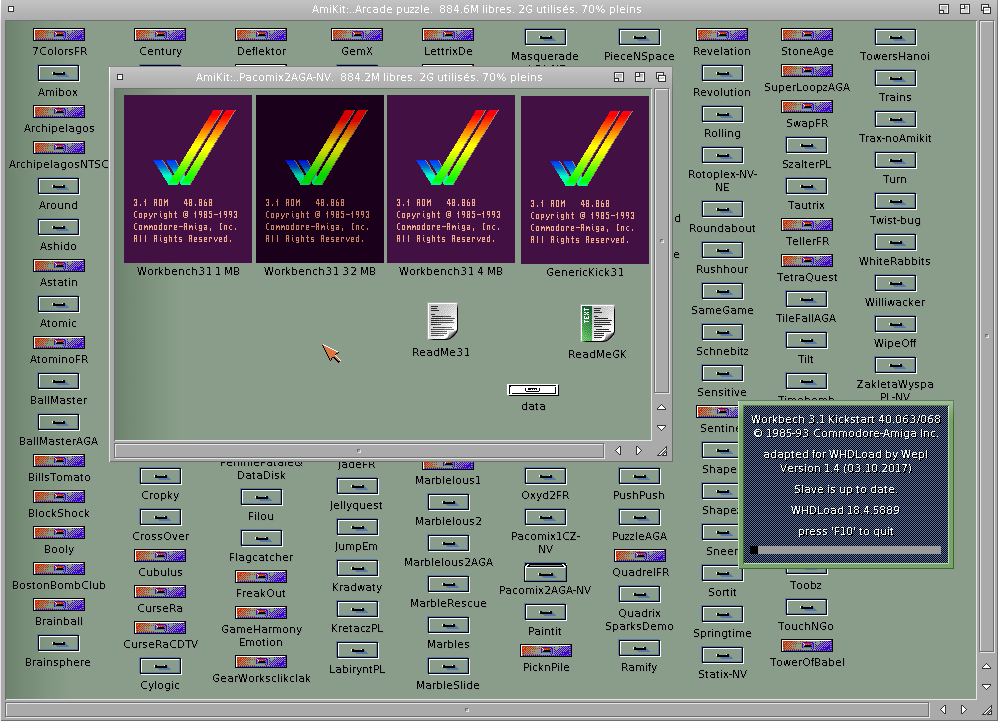Click the Pacomix2AGA-NV window vertical scrollbar
The width and height of the screenshot is (998, 721).
pos(661,241)
